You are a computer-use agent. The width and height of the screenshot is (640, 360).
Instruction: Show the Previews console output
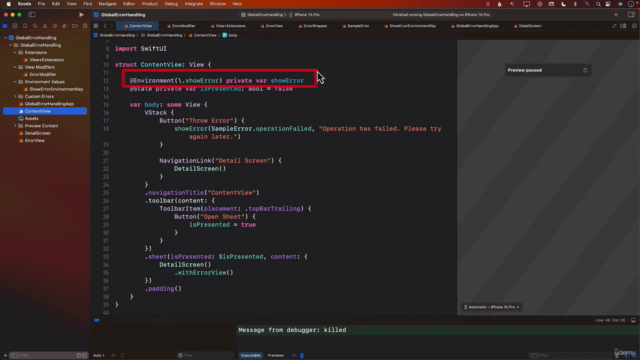tap(276, 356)
